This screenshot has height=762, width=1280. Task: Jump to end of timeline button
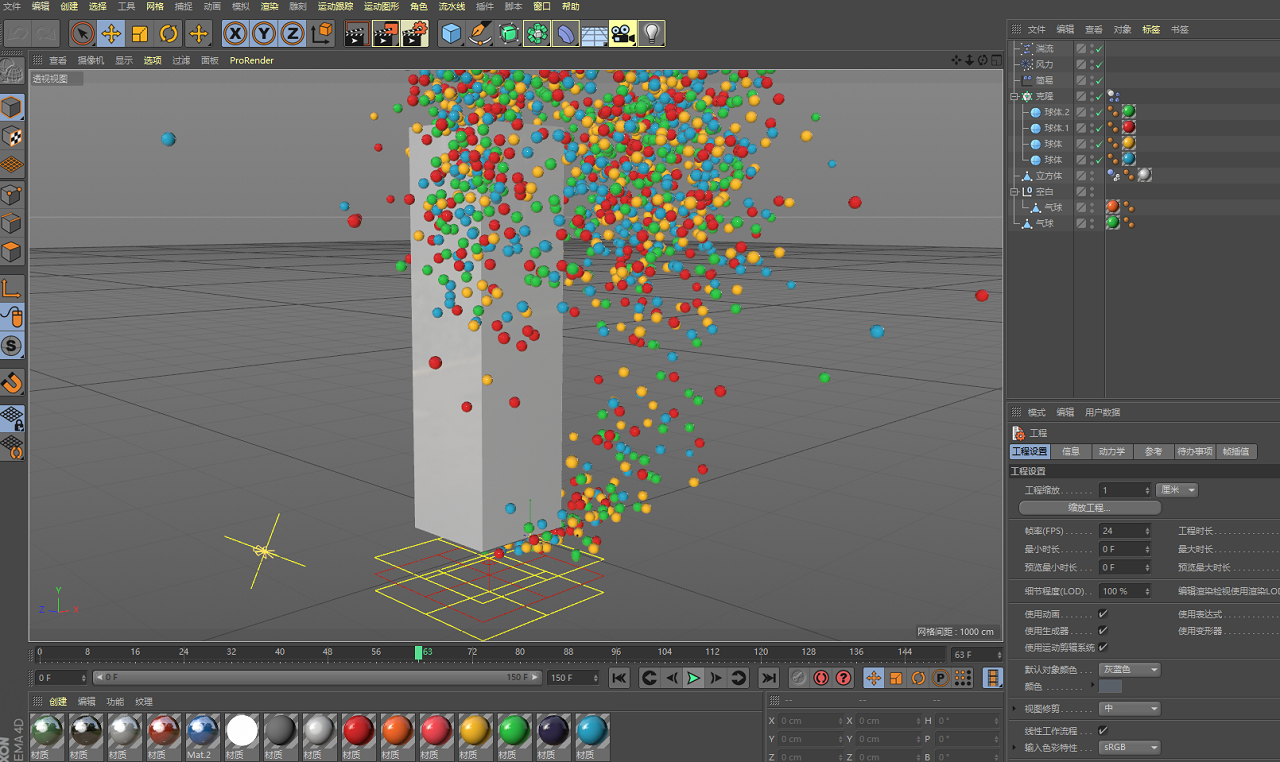(x=767, y=678)
